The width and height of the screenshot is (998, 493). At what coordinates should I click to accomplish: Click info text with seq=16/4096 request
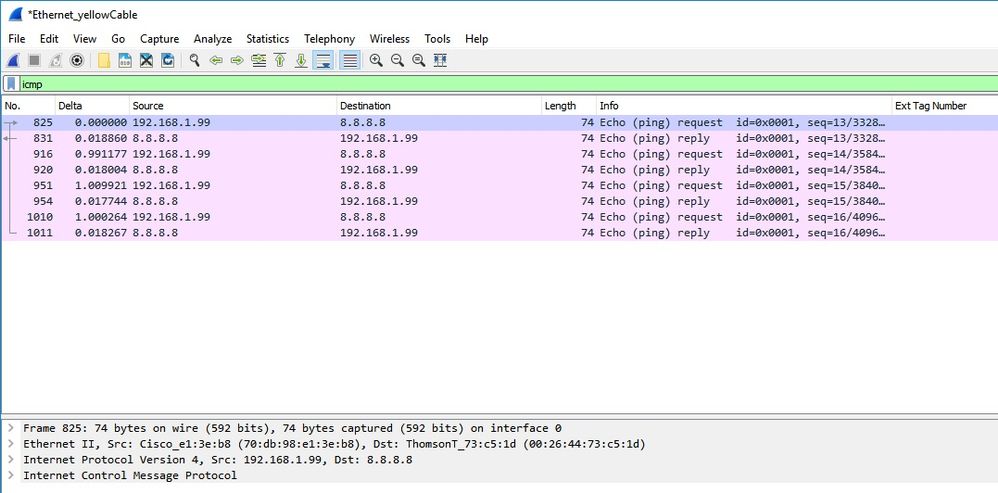click(742, 217)
